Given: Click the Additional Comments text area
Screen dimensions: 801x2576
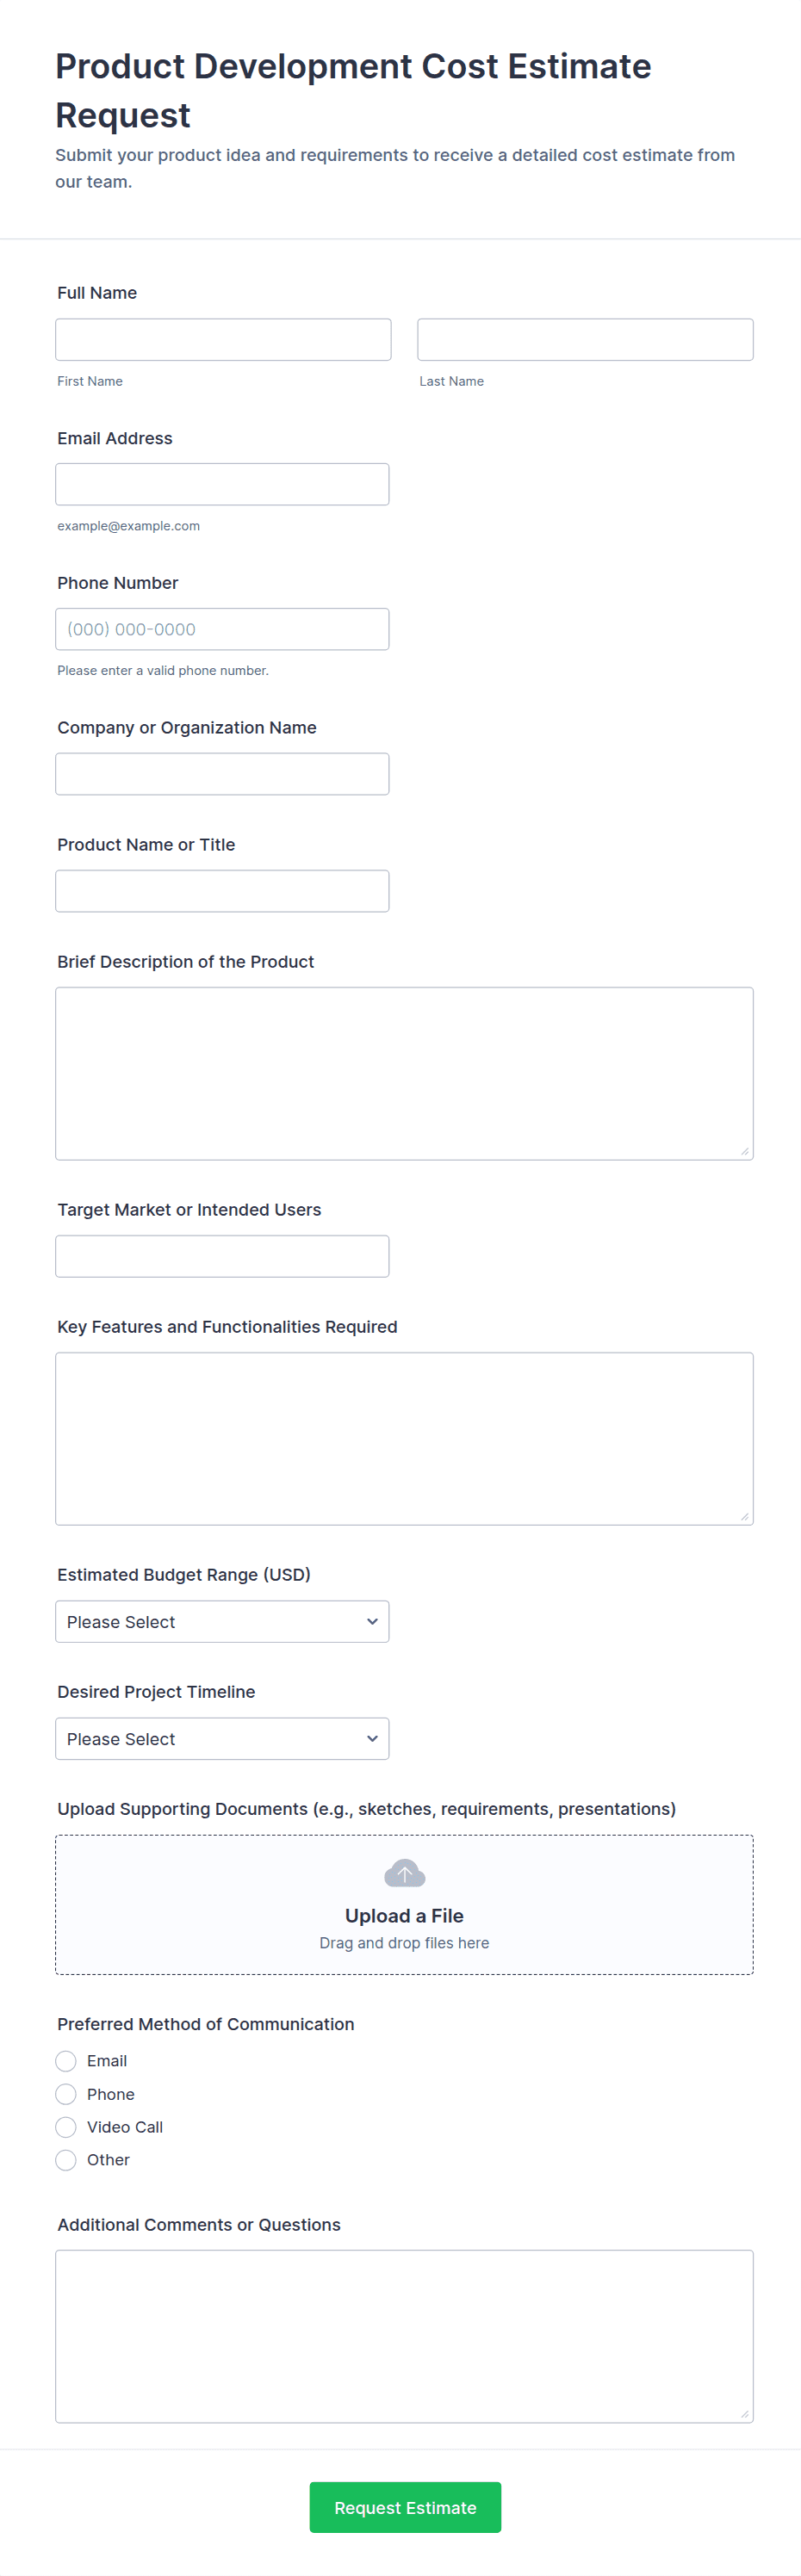Looking at the screenshot, I should [404, 2336].
